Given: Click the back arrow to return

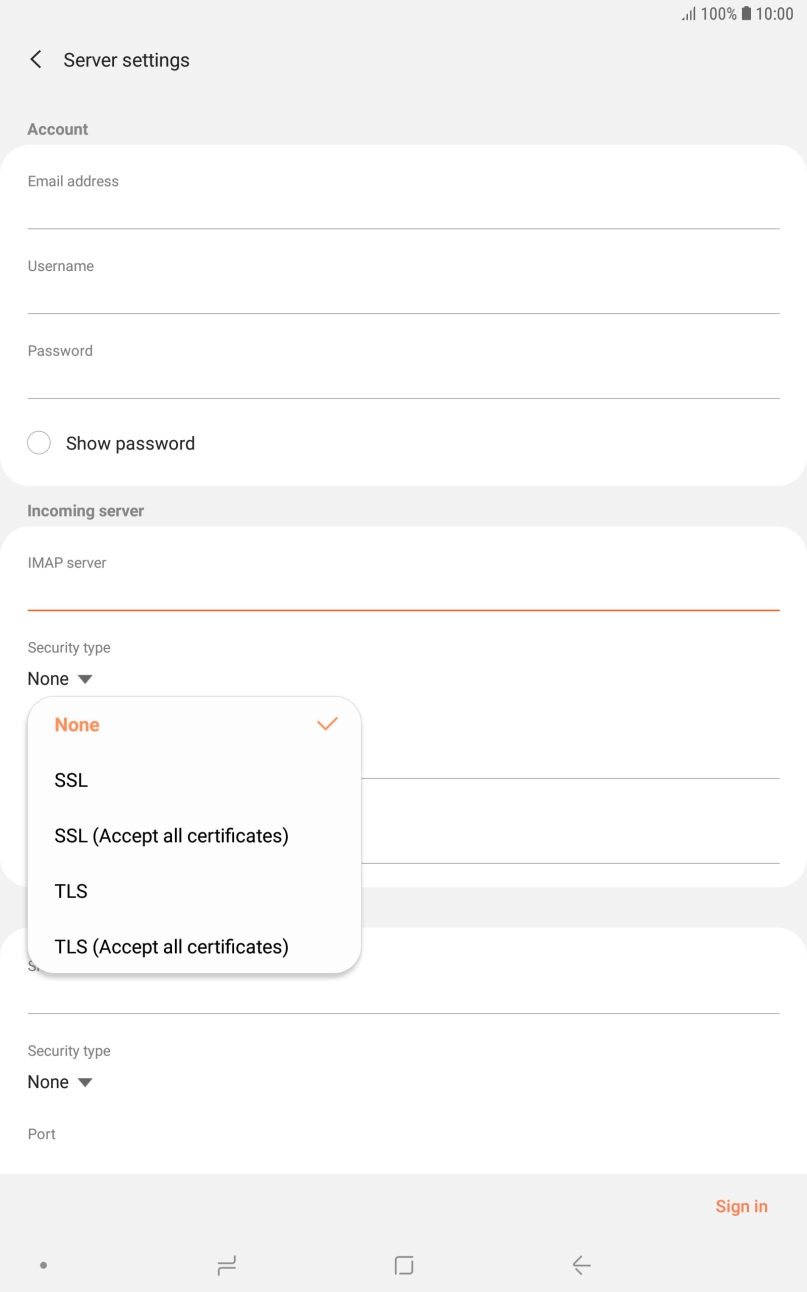Looking at the screenshot, I should 35,59.
